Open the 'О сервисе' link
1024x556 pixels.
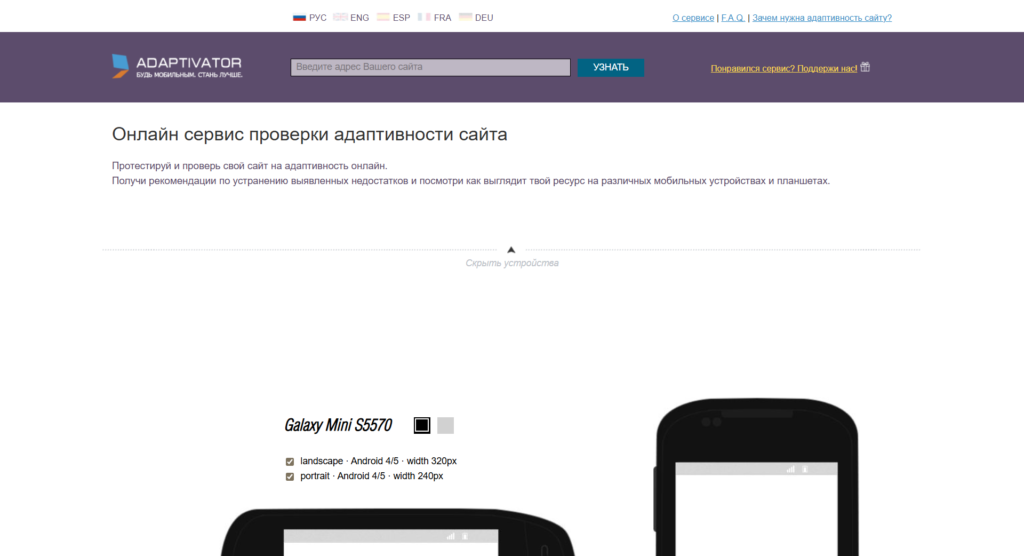693,18
